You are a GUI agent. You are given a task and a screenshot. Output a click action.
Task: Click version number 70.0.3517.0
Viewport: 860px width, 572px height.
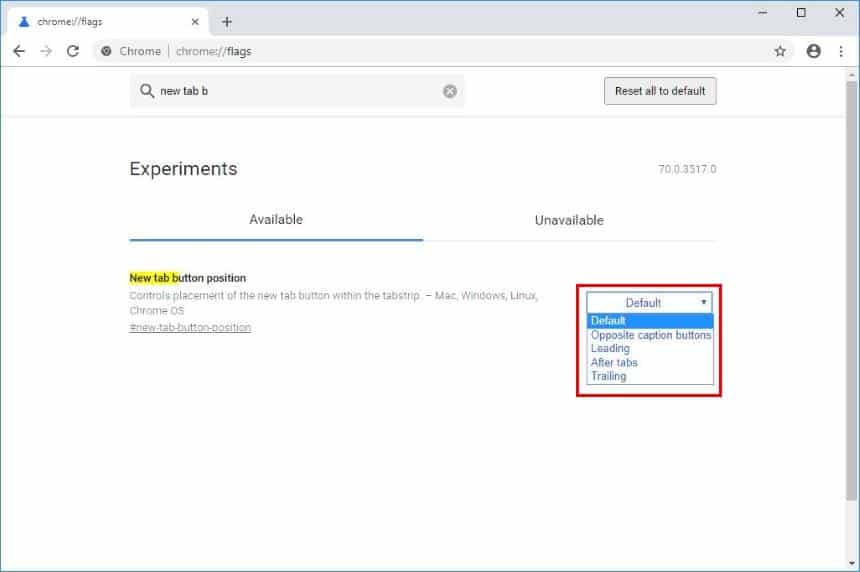pos(687,169)
